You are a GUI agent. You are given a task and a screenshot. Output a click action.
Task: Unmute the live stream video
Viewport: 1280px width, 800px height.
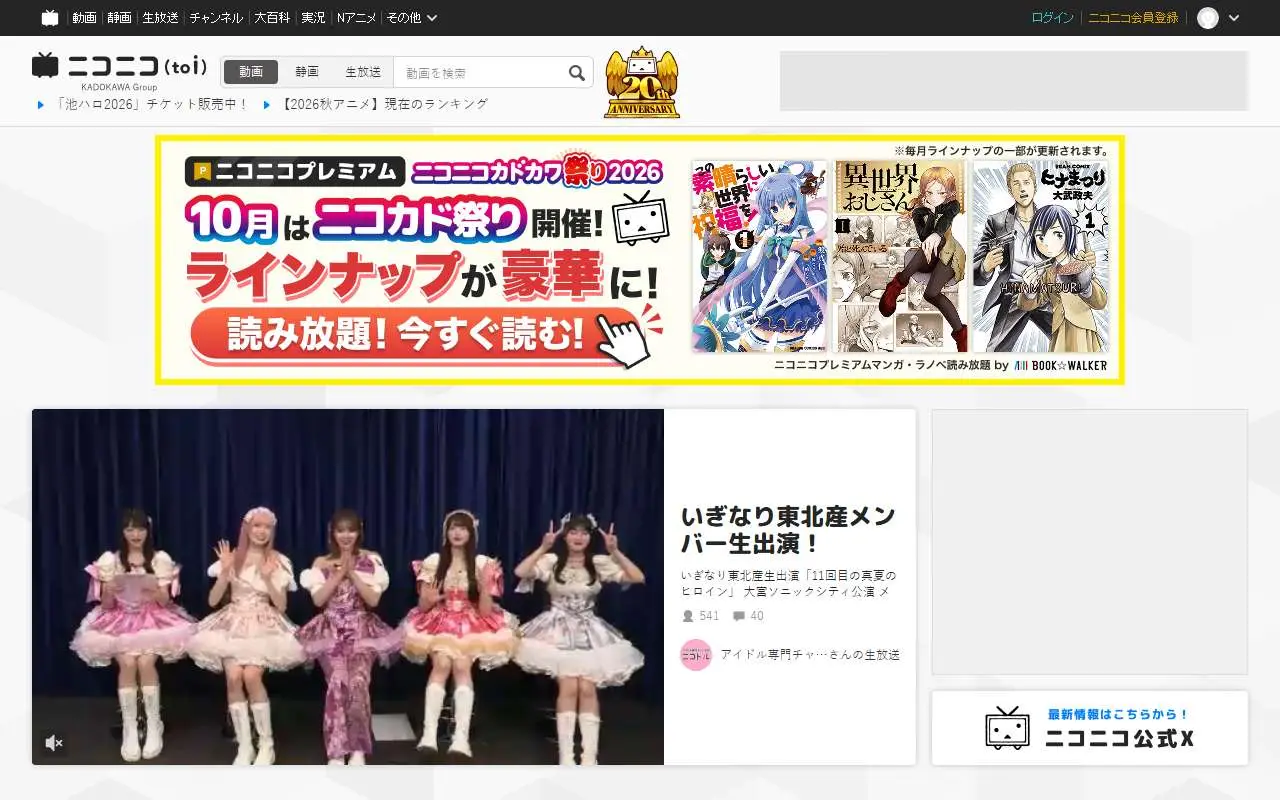(54, 743)
